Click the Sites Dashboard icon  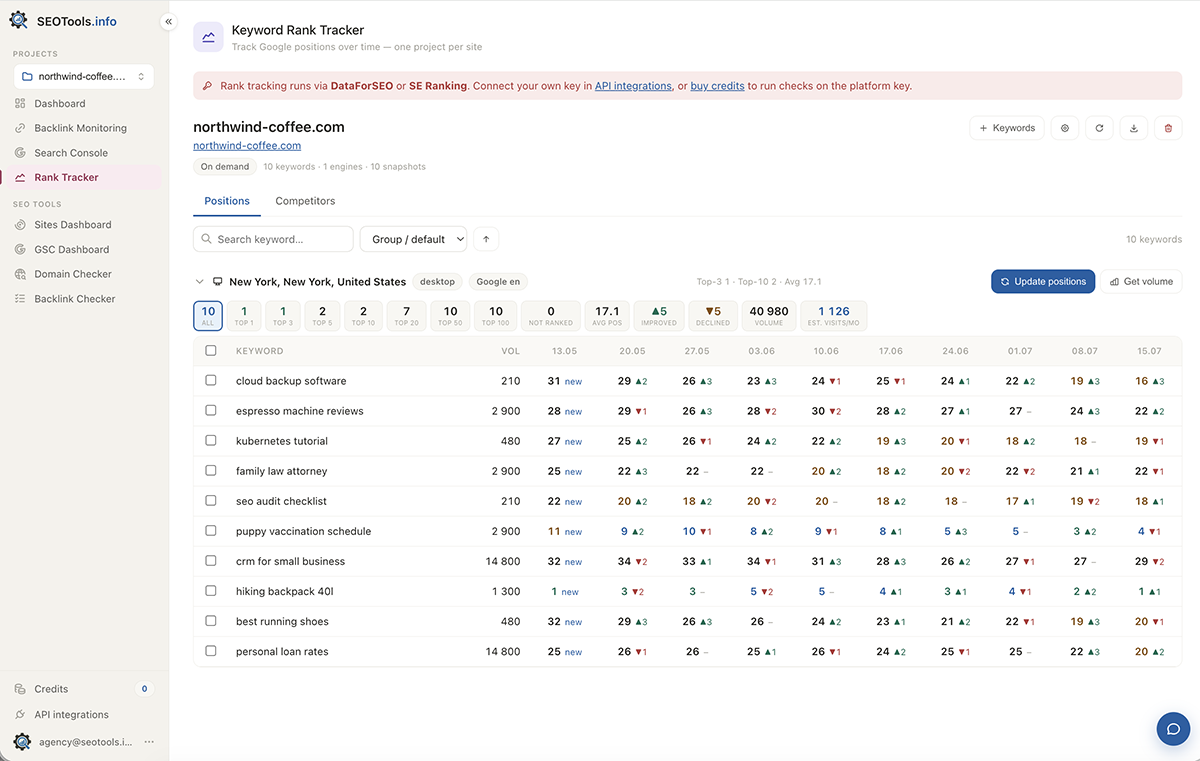pyautogui.click(x=21, y=225)
